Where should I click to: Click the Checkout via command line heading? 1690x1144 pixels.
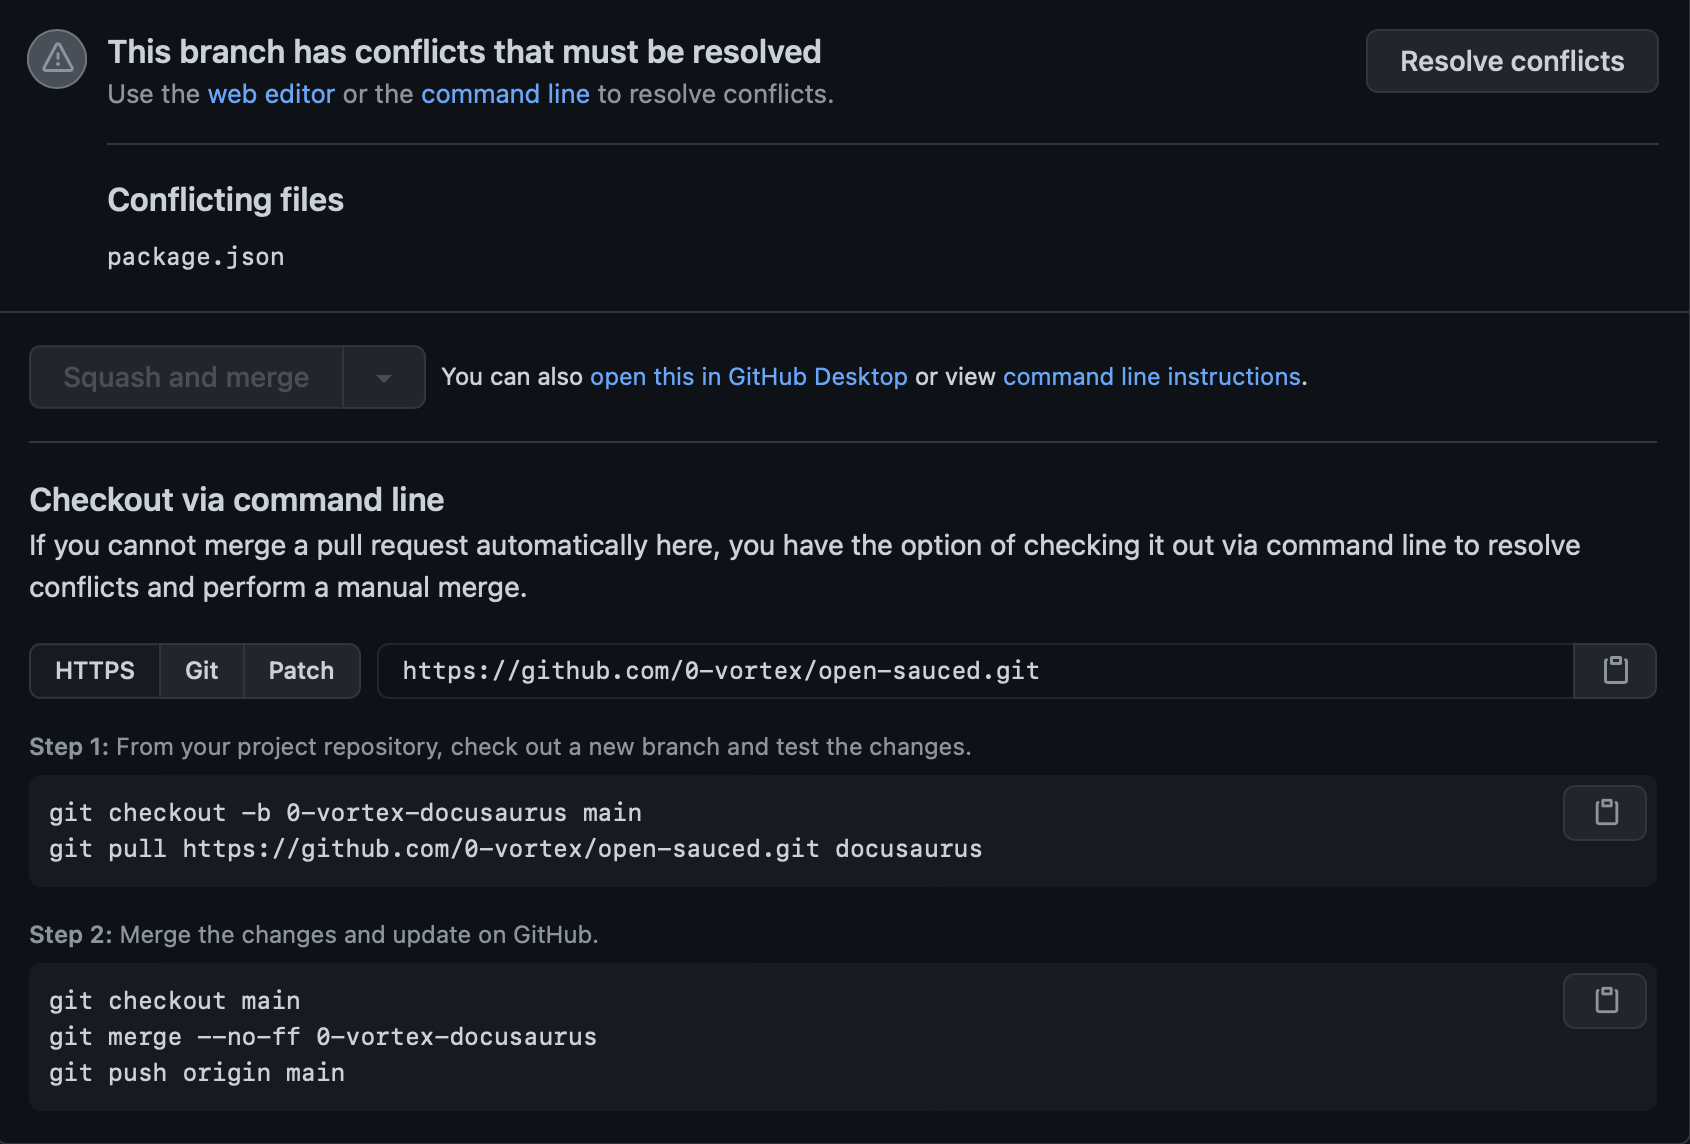point(236,500)
